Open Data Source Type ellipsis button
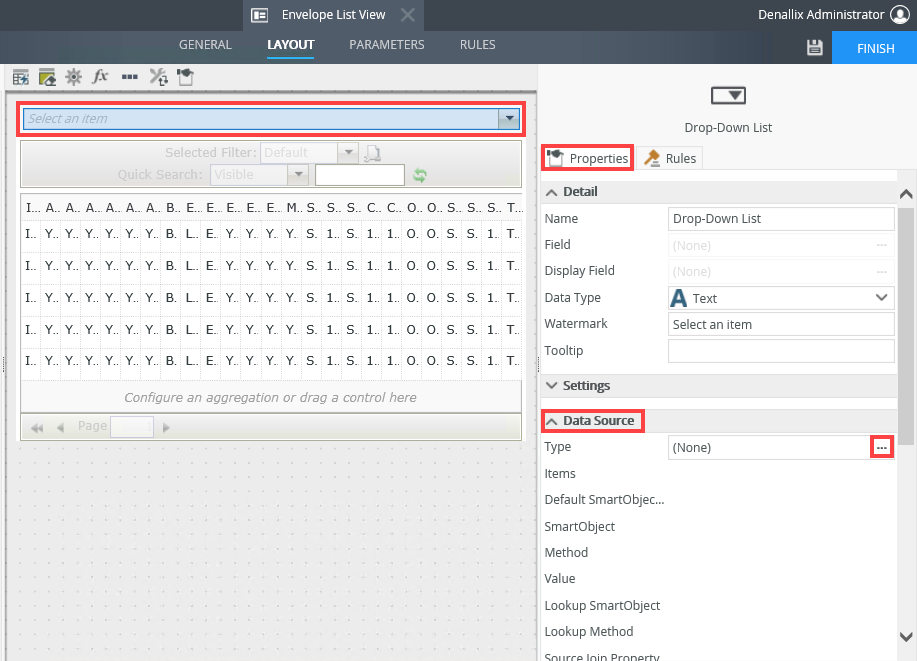Viewport: 917px width, 661px height. click(881, 448)
